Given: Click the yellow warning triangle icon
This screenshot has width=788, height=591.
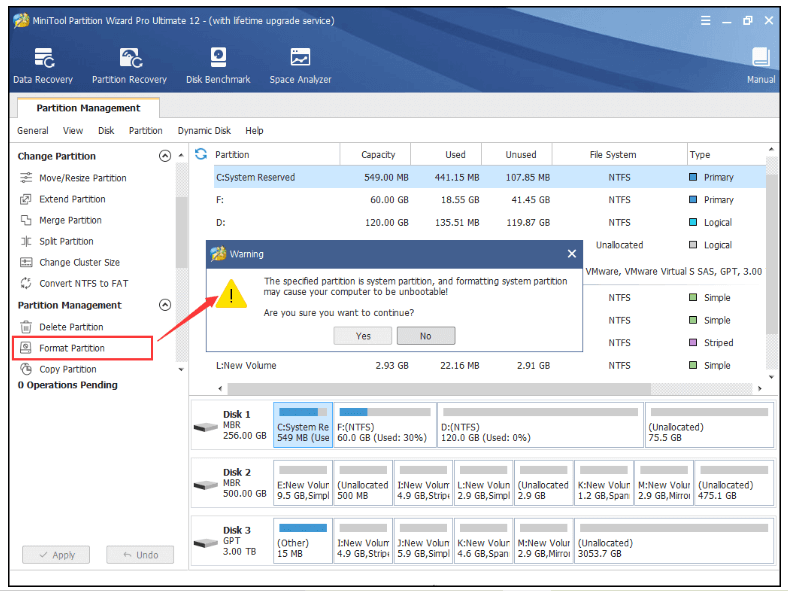Looking at the screenshot, I should (x=231, y=294).
